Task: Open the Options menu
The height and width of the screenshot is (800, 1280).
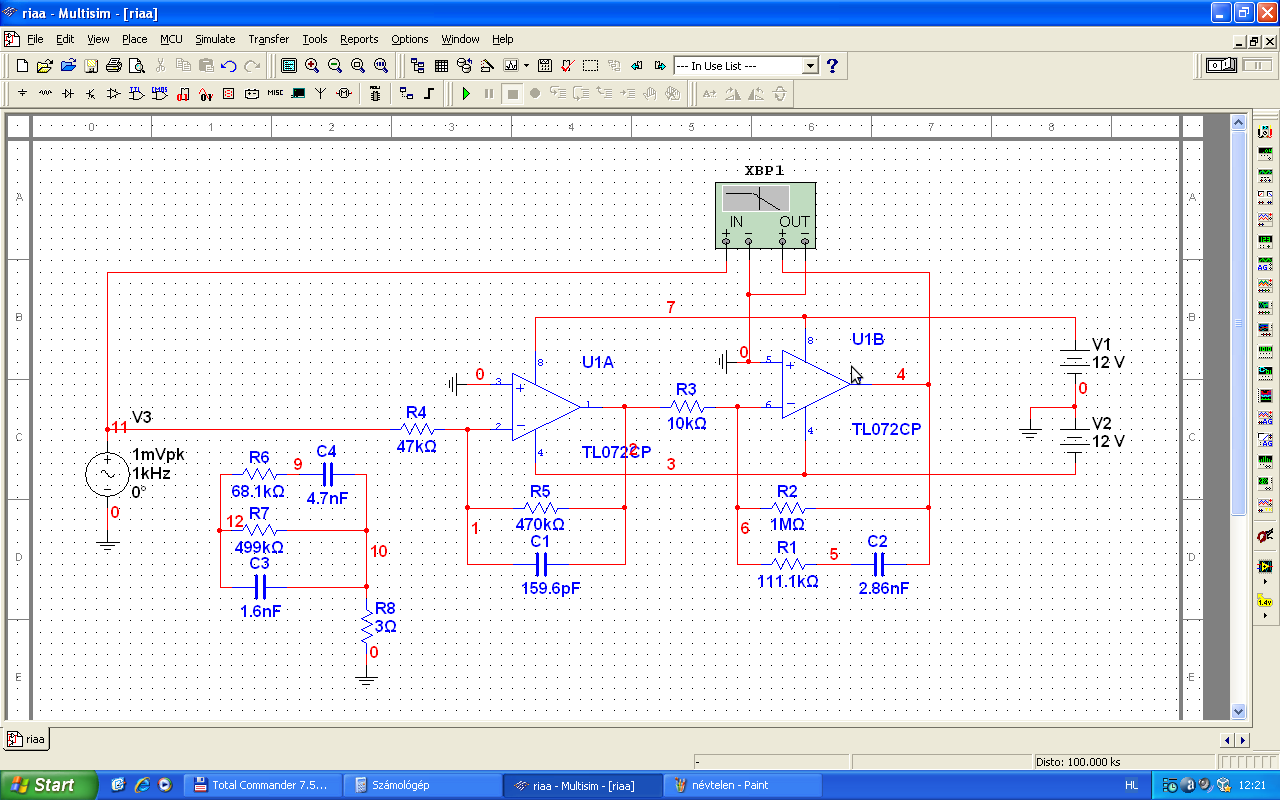Action: (x=410, y=39)
